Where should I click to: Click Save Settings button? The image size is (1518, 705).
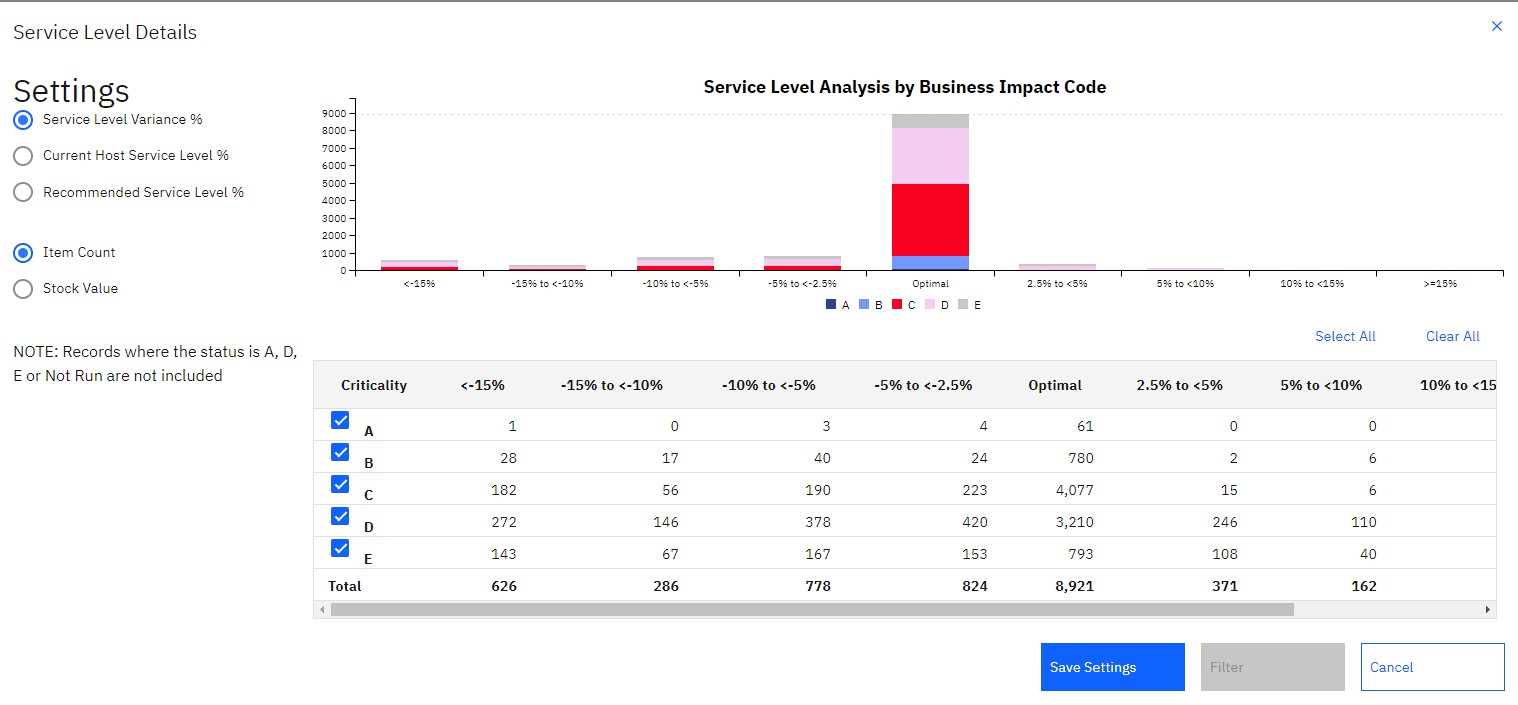[x=1112, y=667]
